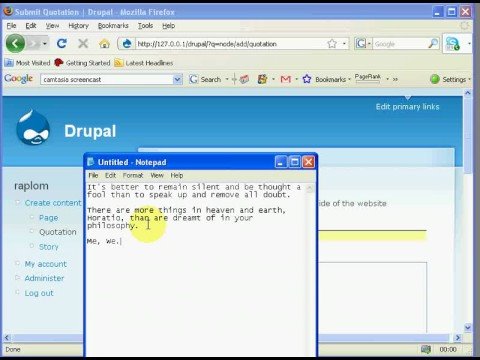Click the Forward navigation arrow
The height and width of the screenshot is (360, 480).
tap(33, 44)
